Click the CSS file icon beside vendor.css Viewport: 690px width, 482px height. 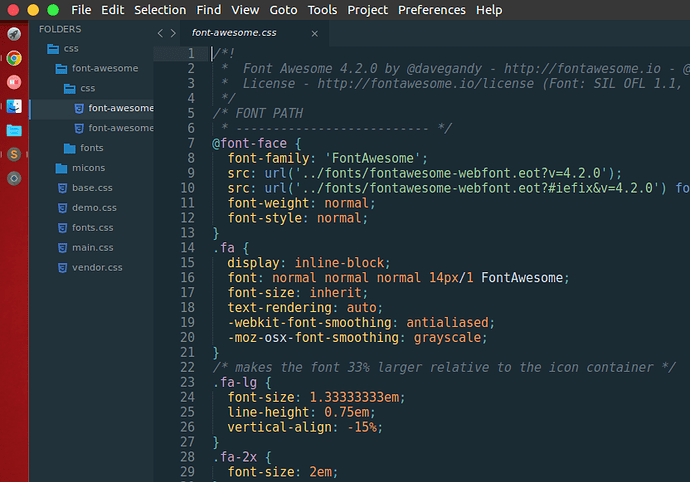pyautogui.click(x=62, y=268)
